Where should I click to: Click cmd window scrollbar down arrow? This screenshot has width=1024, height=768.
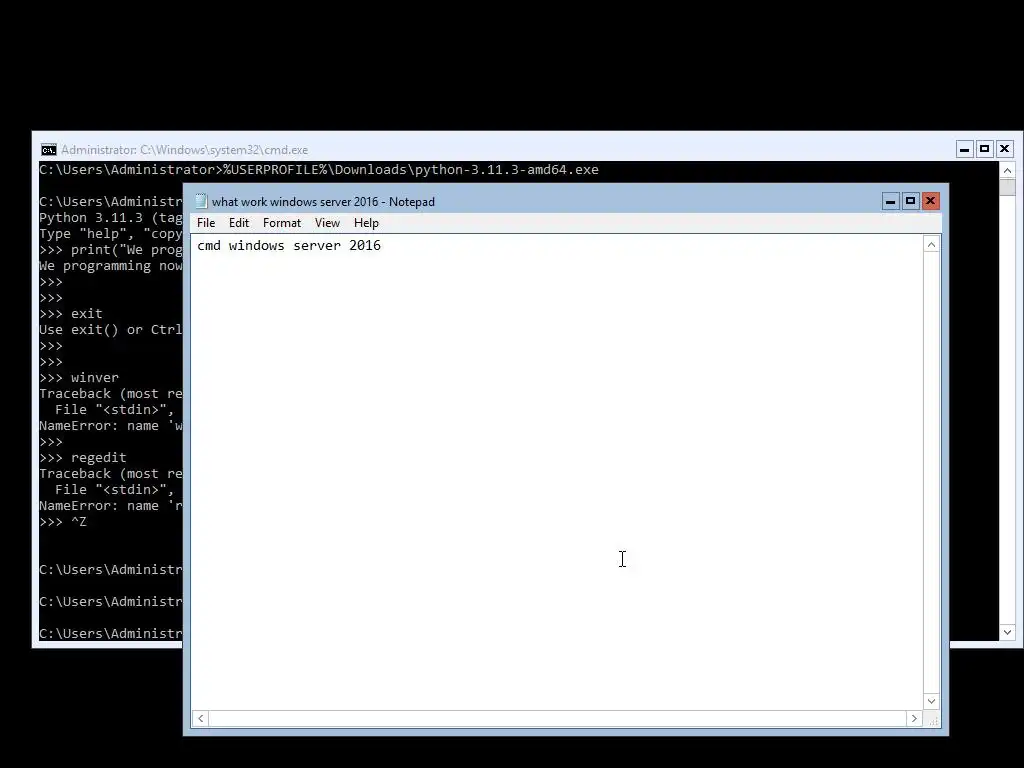point(1008,632)
